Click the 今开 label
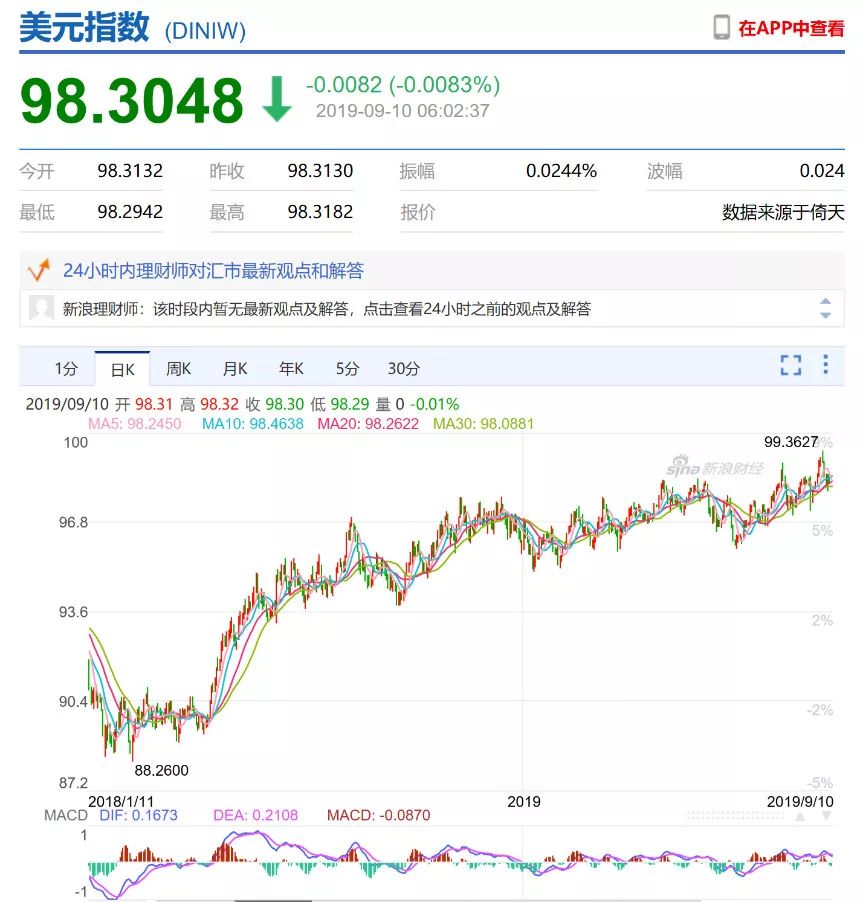The height and width of the screenshot is (902, 863). click(x=37, y=171)
